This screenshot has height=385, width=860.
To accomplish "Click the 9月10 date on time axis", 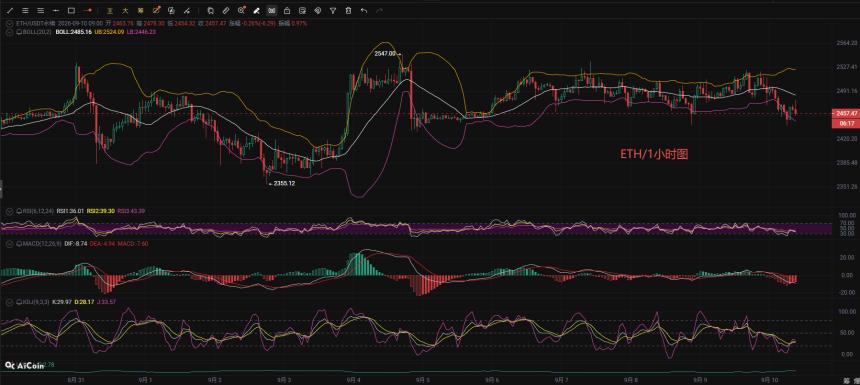I will [770, 379].
